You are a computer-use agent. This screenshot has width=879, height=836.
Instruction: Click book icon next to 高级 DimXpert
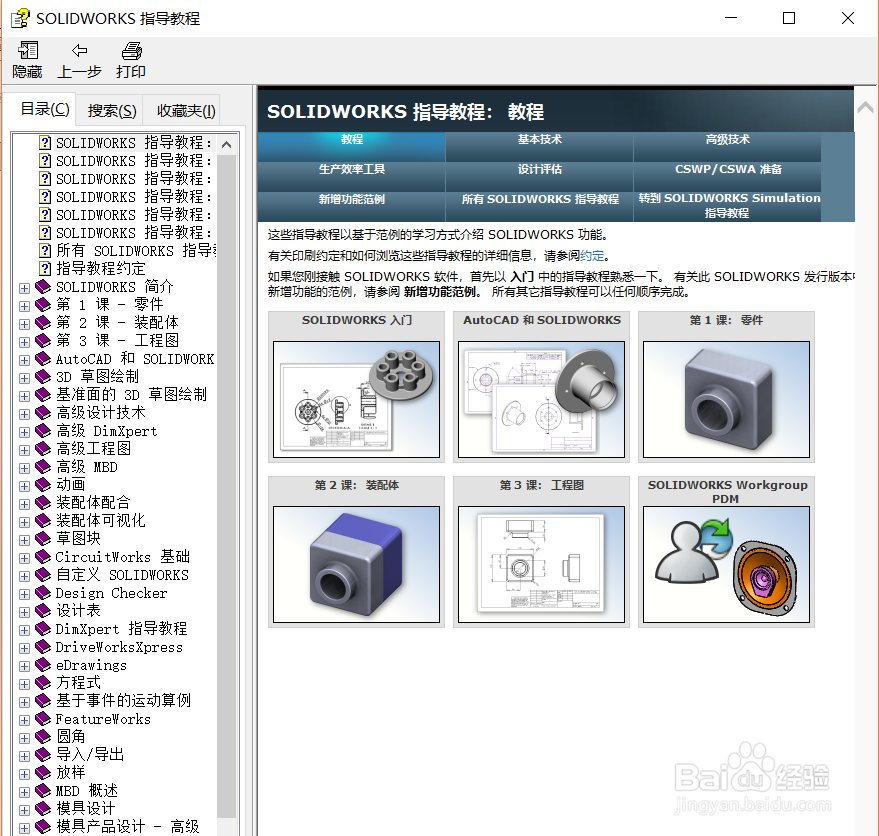(43, 431)
